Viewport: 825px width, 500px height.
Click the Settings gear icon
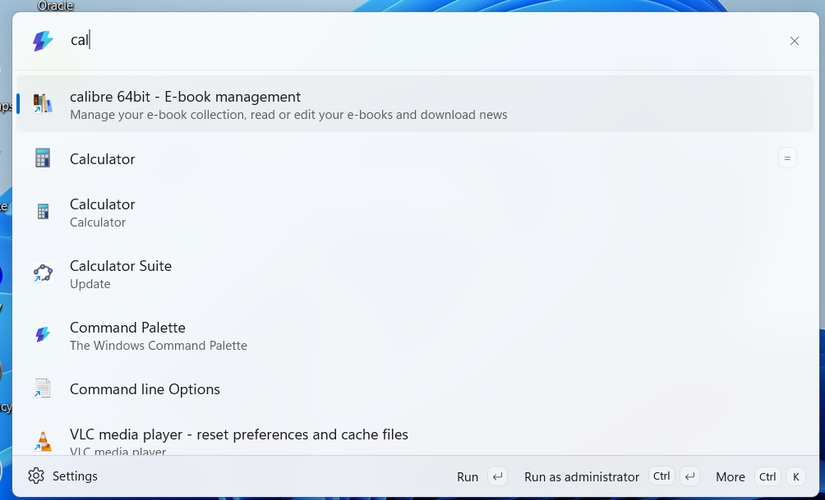click(36, 476)
